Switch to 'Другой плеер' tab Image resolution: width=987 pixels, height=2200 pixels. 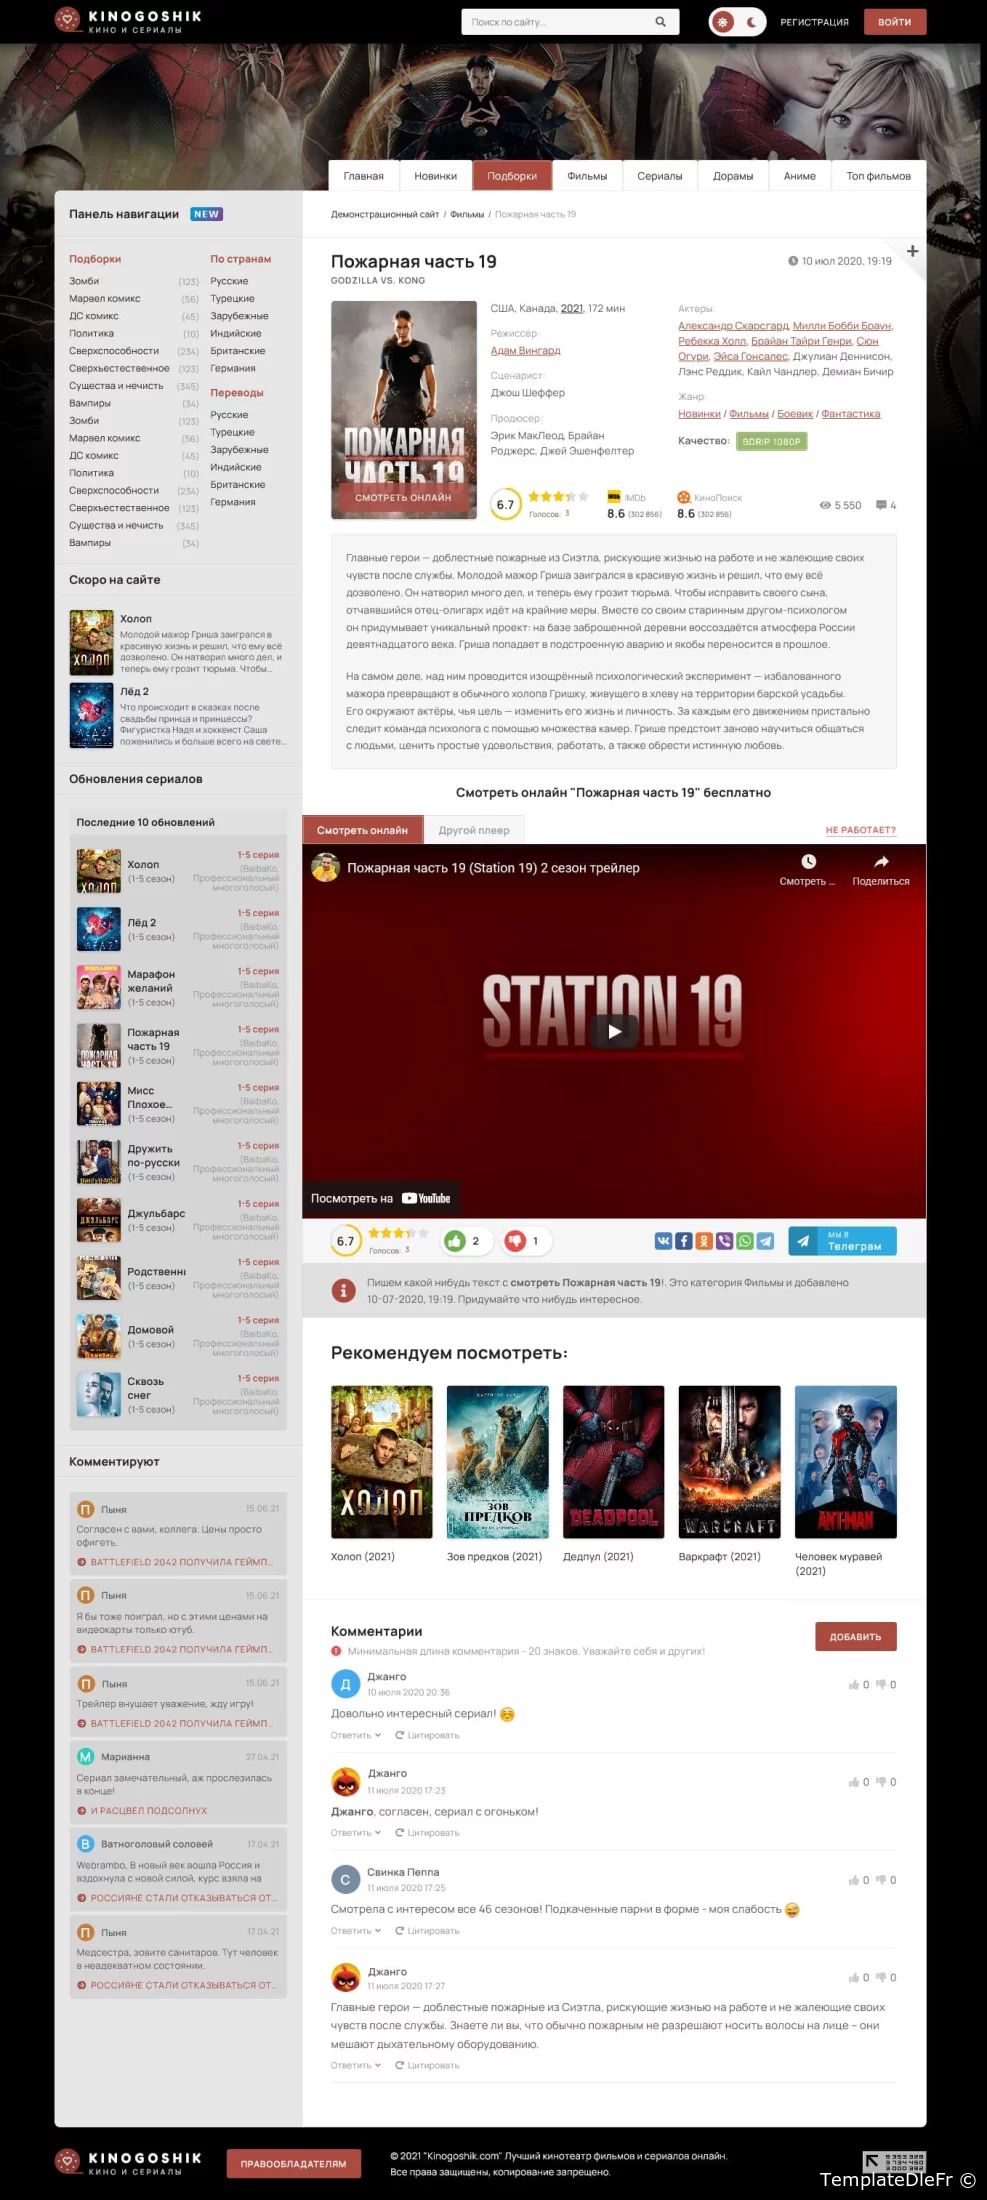474,830
